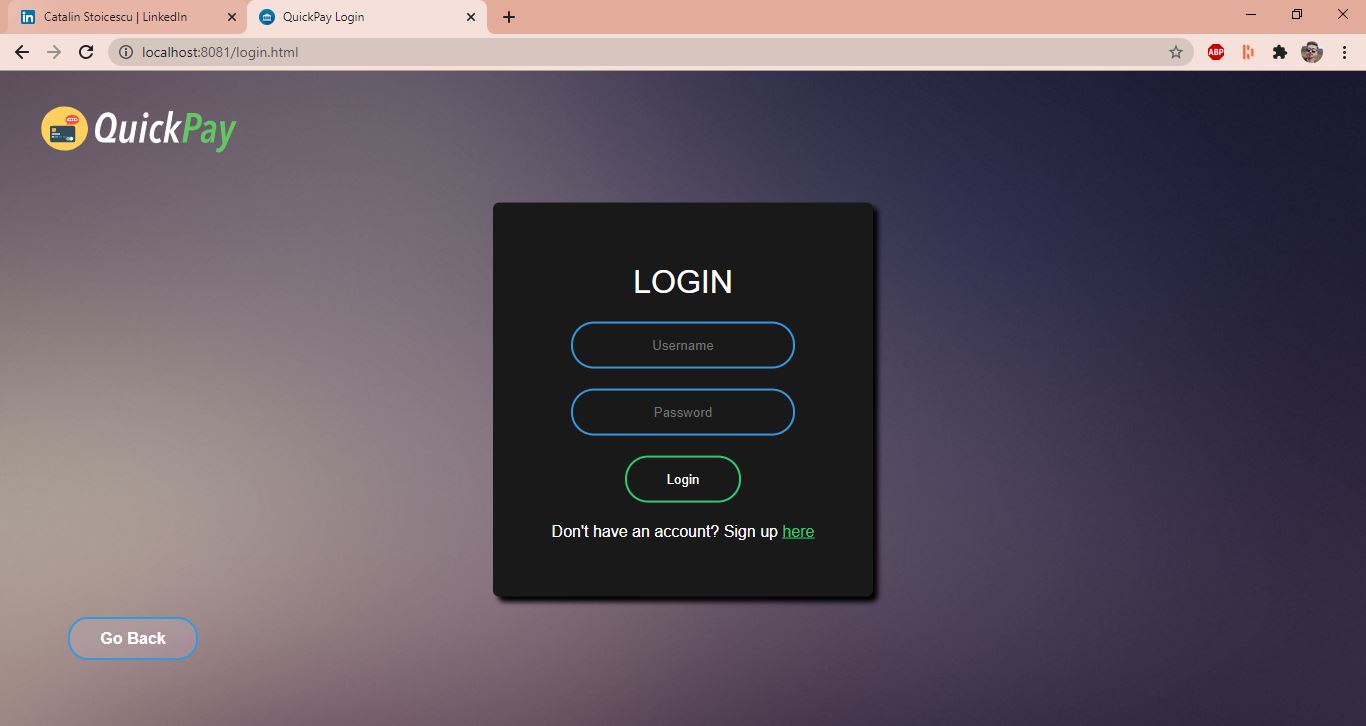Open the Extensions puzzle menu
Image resolution: width=1366 pixels, height=726 pixels.
coord(1280,52)
